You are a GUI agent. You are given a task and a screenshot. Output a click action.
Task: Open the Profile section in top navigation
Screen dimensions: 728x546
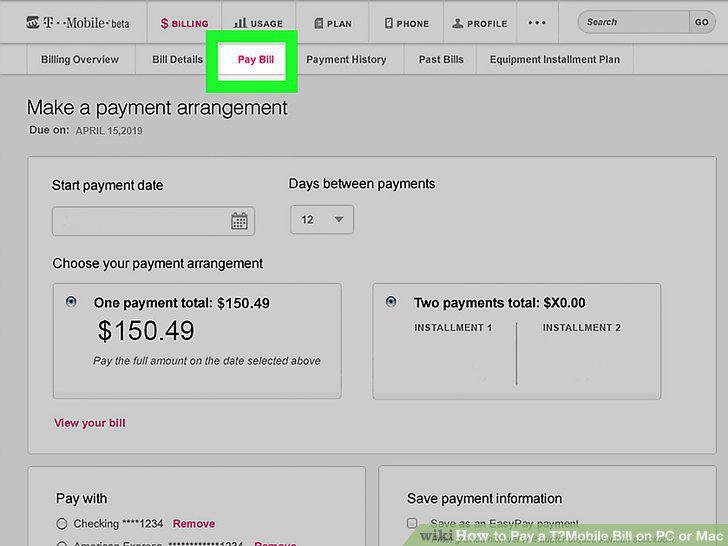pyautogui.click(x=480, y=23)
